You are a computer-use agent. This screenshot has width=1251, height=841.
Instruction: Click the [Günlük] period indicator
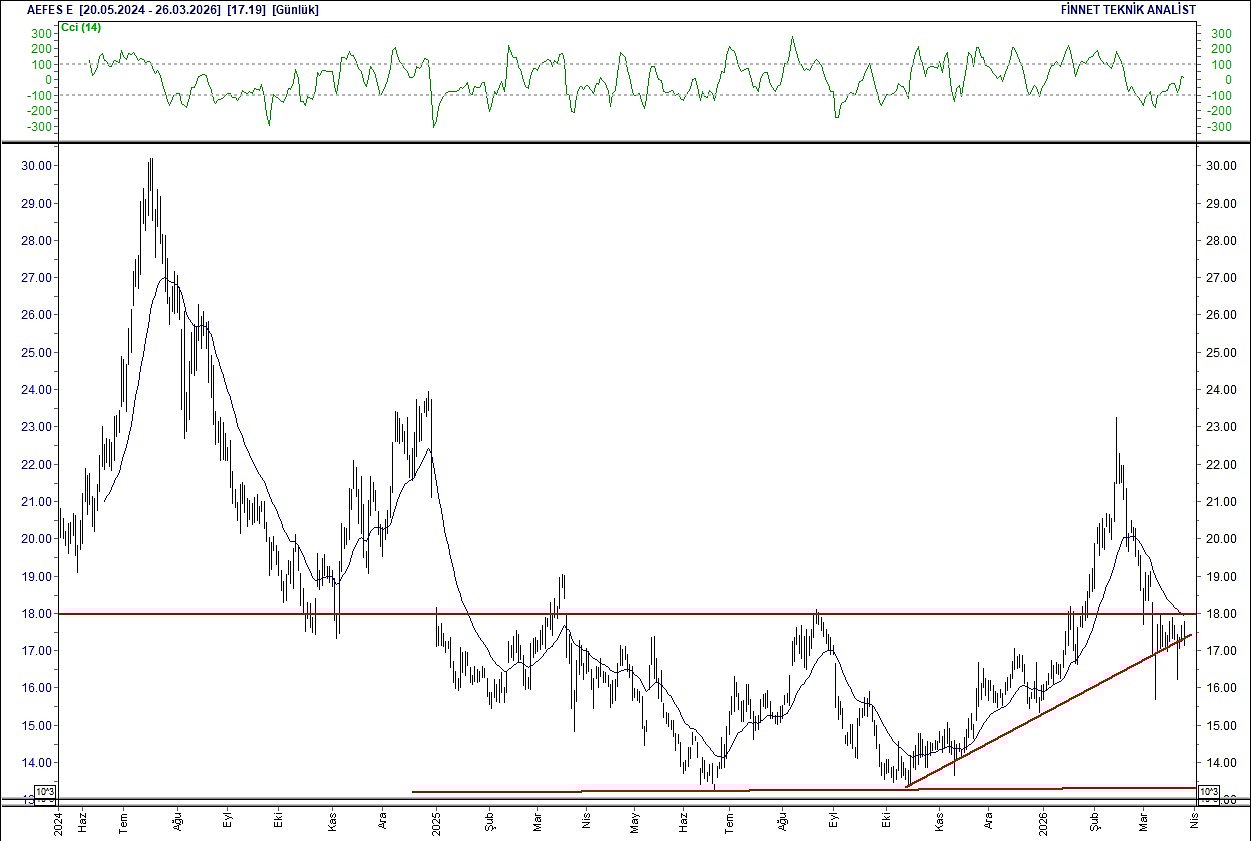[x=292, y=9]
